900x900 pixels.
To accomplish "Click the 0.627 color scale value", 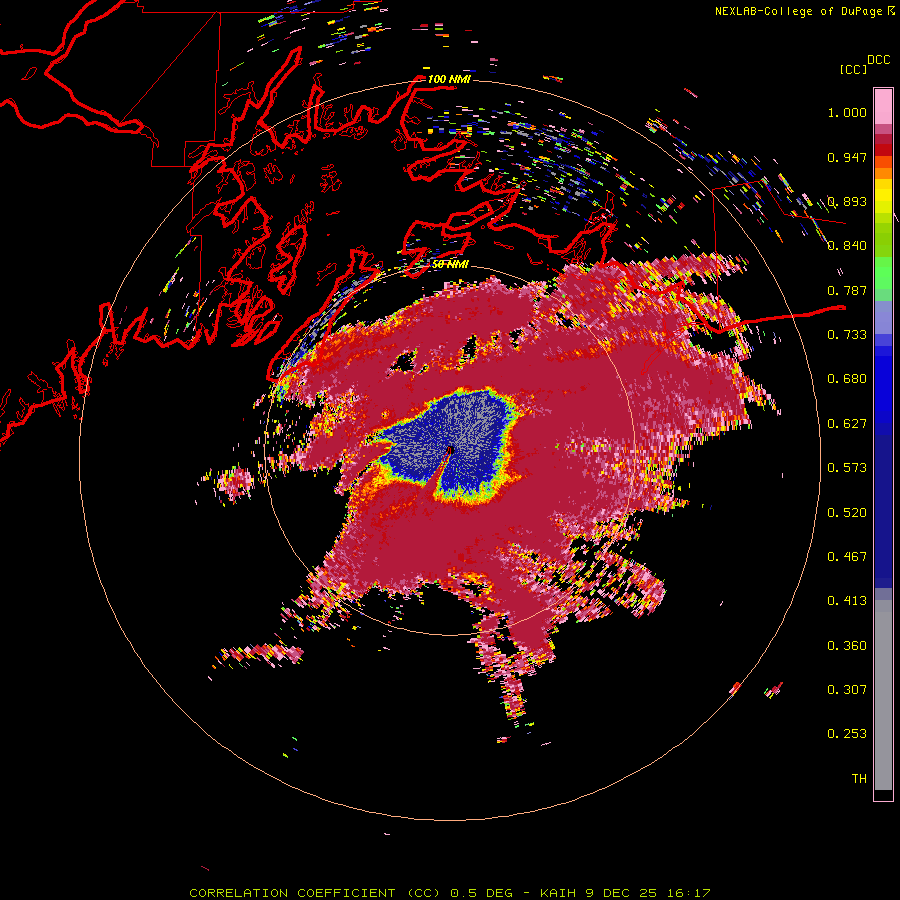I will click(847, 424).
